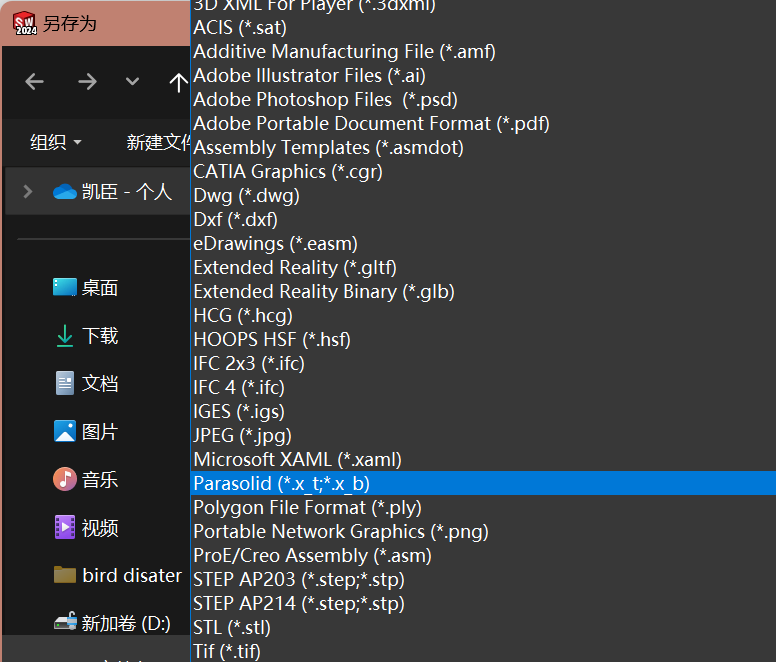Choose Dwg (*.dwg) file type
Image resolution: width=776 pixels, height=662 pixels.
coord(483,195)
